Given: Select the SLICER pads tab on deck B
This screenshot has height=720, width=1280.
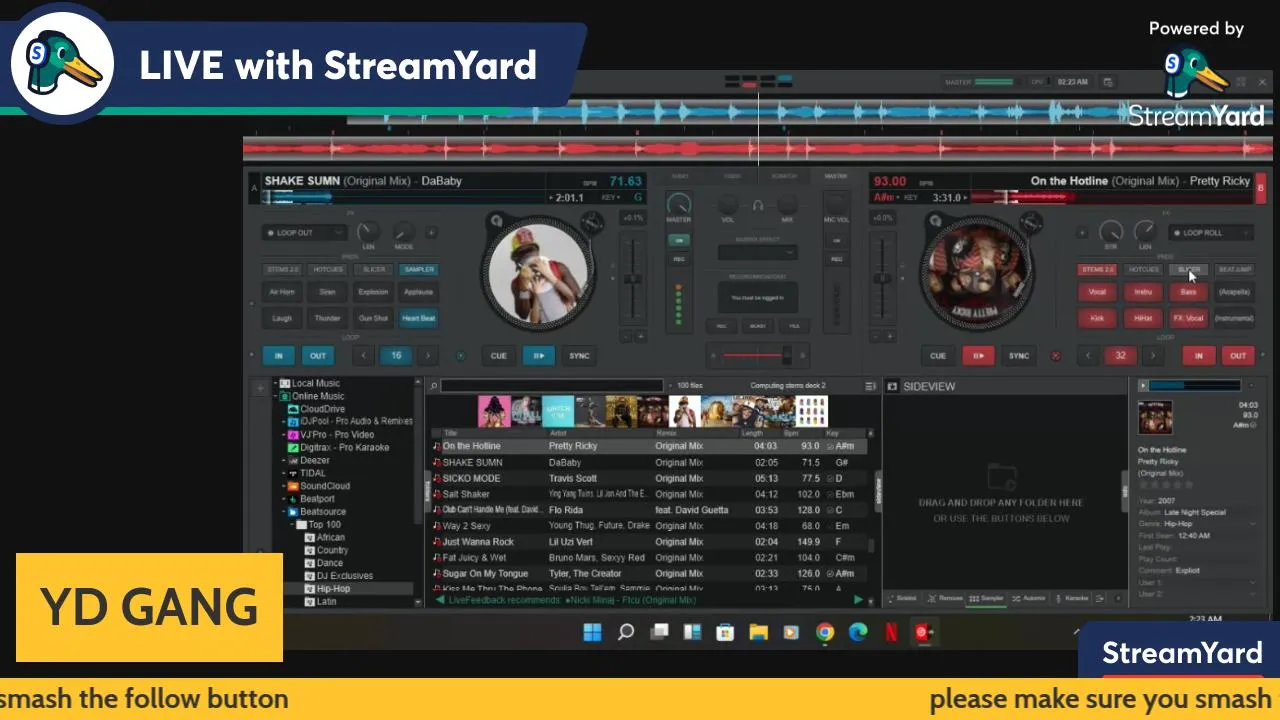Looking at the screenshot, I should 1189,269.
